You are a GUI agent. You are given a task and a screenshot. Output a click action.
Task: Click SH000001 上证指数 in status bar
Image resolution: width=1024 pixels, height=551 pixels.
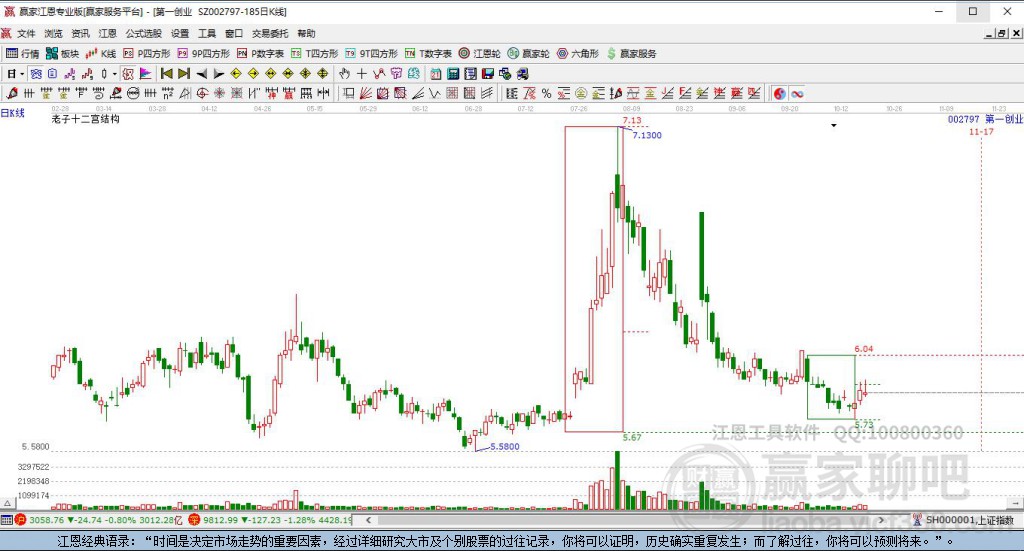[970, 520]
